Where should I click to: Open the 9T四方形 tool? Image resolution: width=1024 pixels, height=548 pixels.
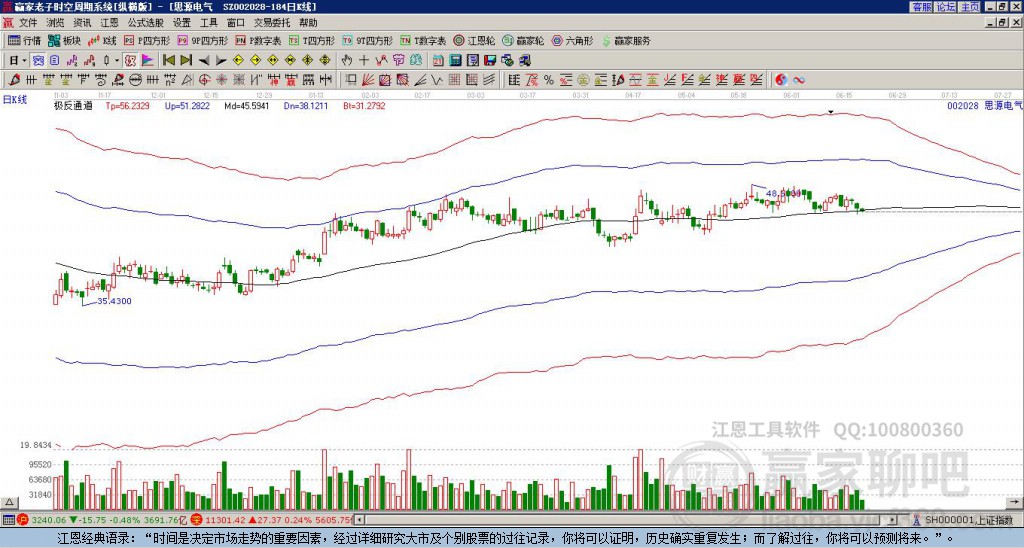click(367, 40)
